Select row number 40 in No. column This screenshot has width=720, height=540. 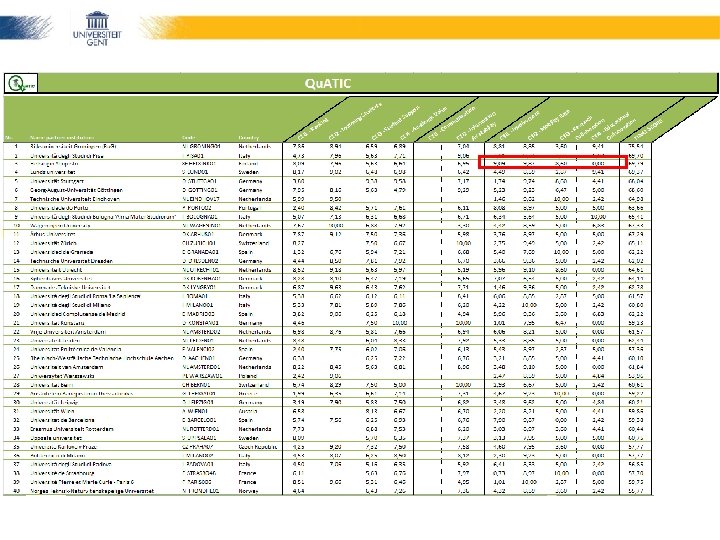click(16, 491)
